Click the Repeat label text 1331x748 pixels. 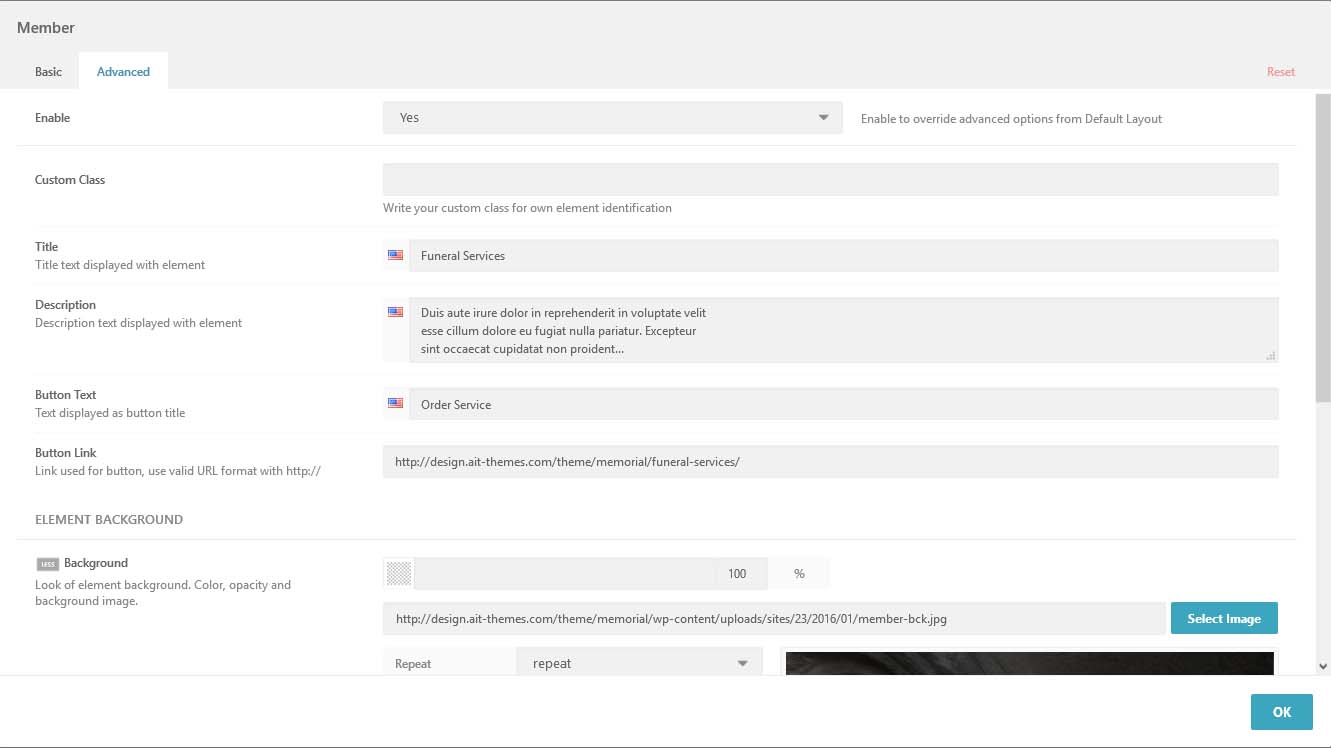pos(413,663)
